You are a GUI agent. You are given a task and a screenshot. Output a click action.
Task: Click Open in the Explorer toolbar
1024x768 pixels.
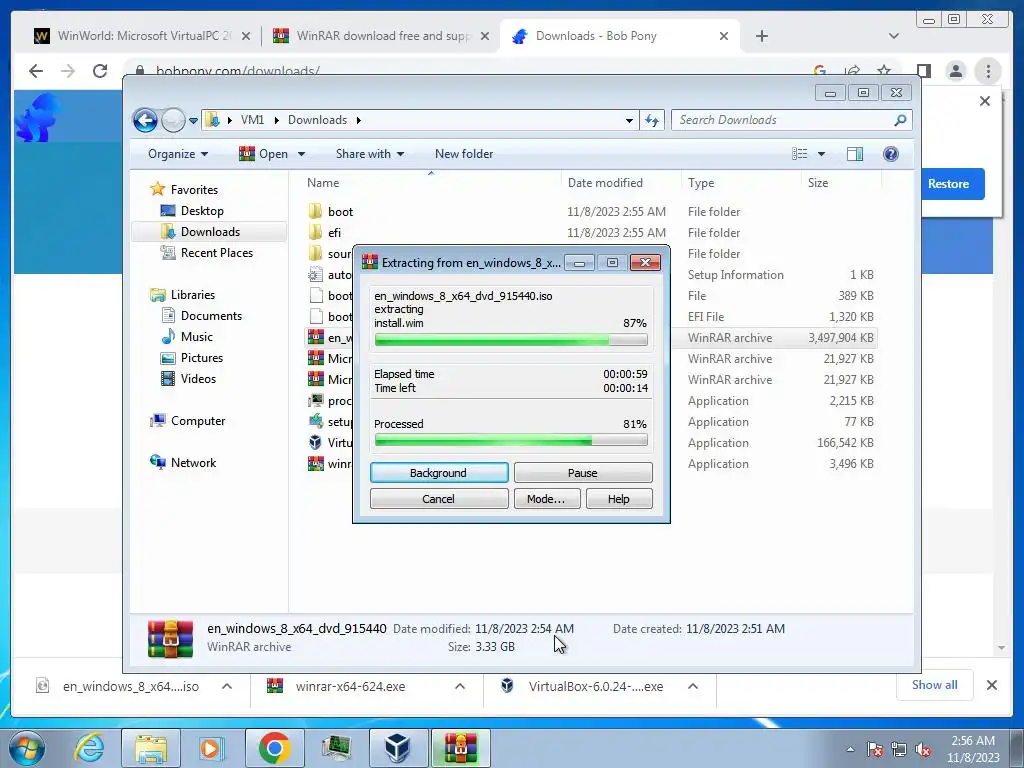tap(265, 154)
